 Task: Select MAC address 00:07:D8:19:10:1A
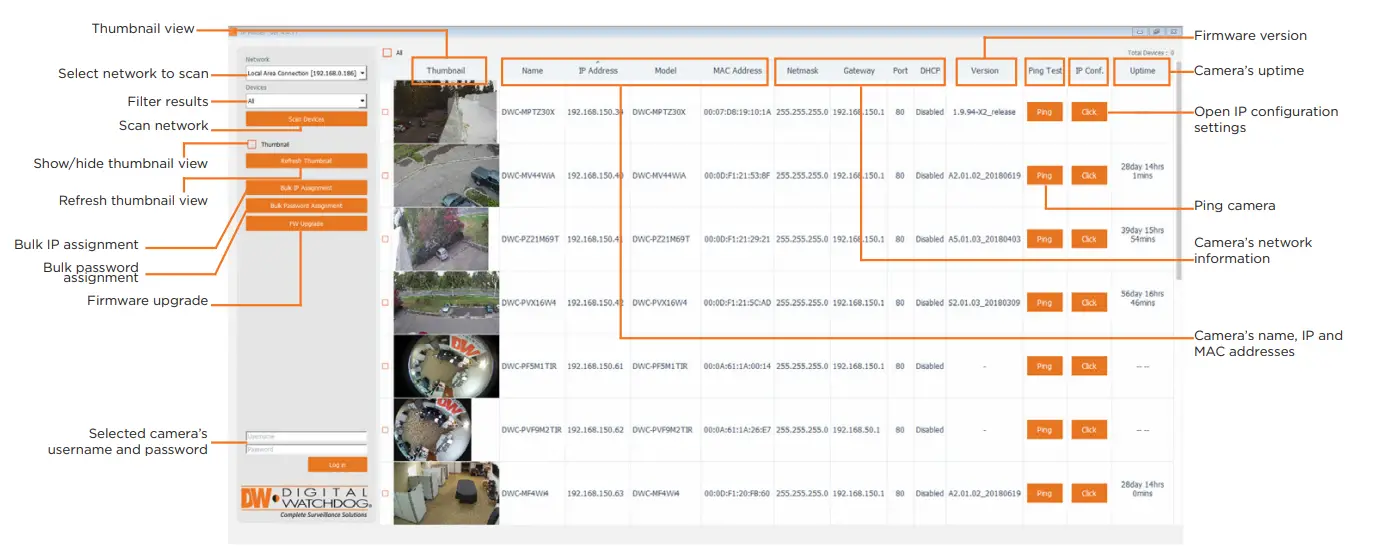737,112
